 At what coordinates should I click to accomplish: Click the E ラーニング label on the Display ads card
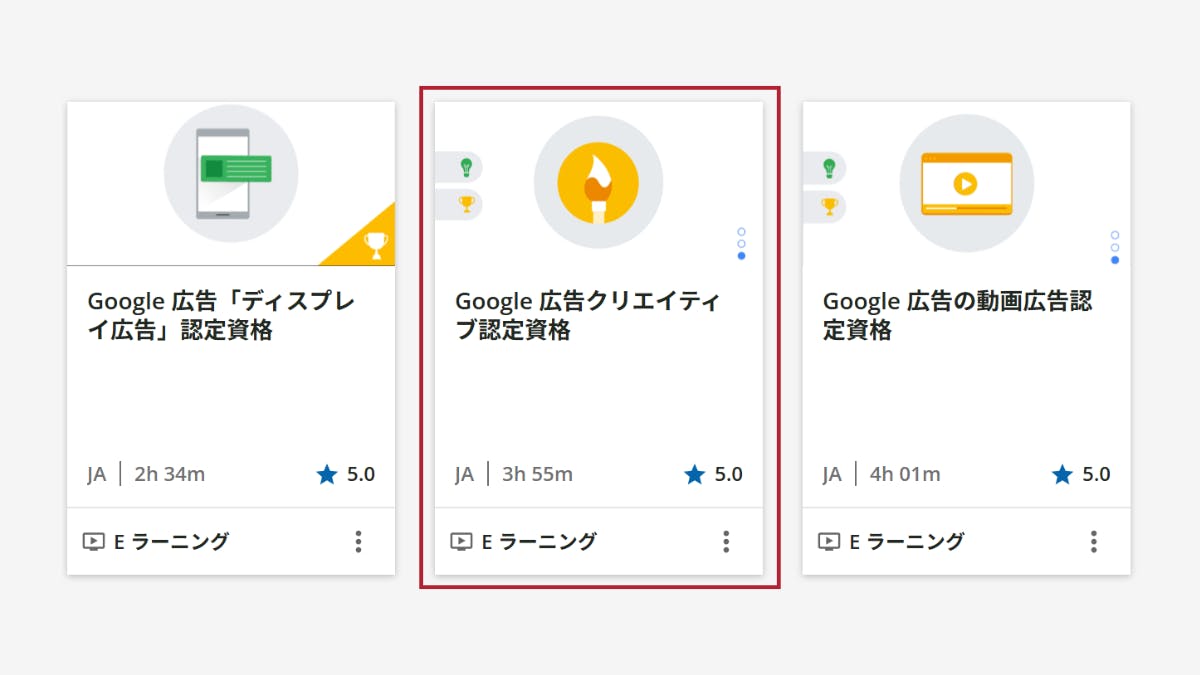(170, 542)
